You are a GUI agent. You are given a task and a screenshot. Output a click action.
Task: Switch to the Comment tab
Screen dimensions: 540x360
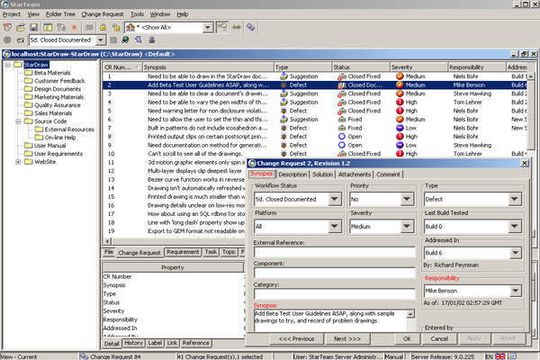point(388,174)
